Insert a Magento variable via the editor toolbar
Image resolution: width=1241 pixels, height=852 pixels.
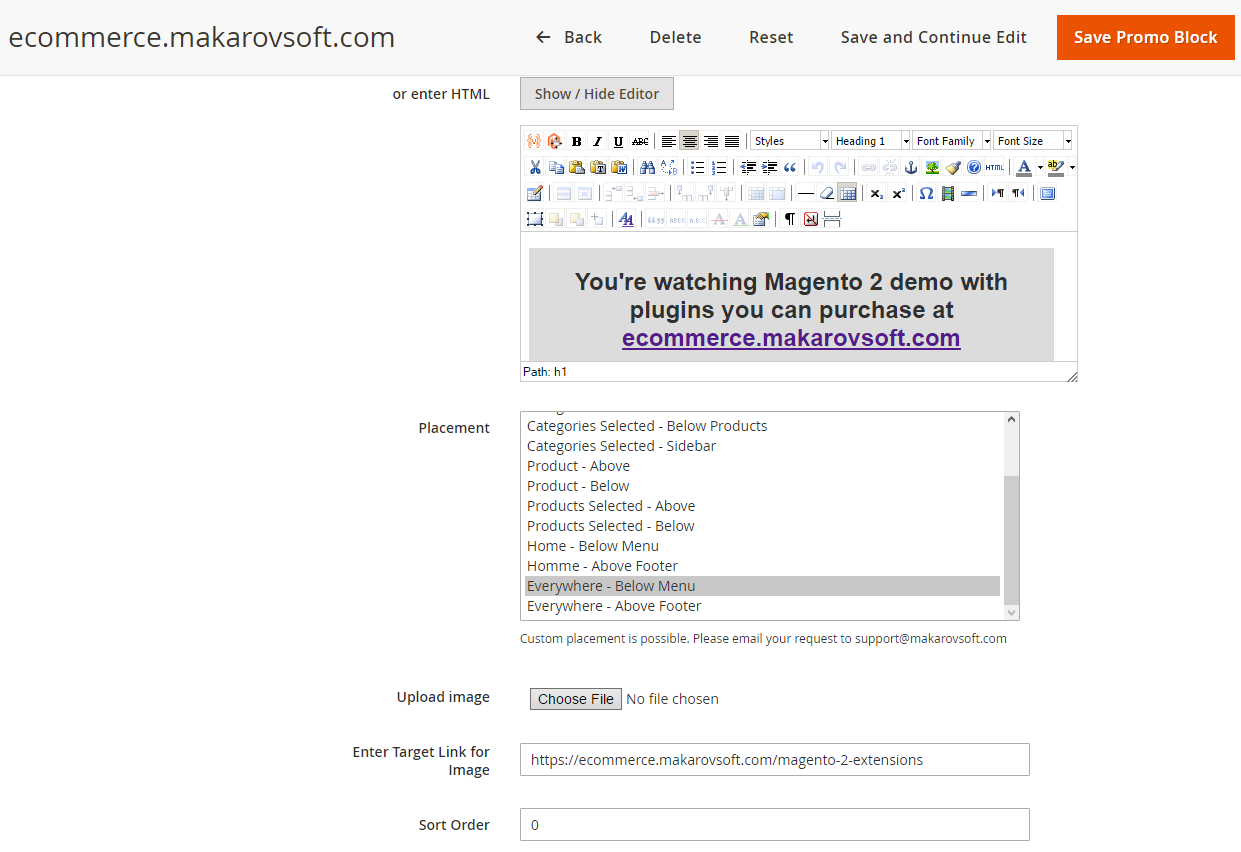533,141
